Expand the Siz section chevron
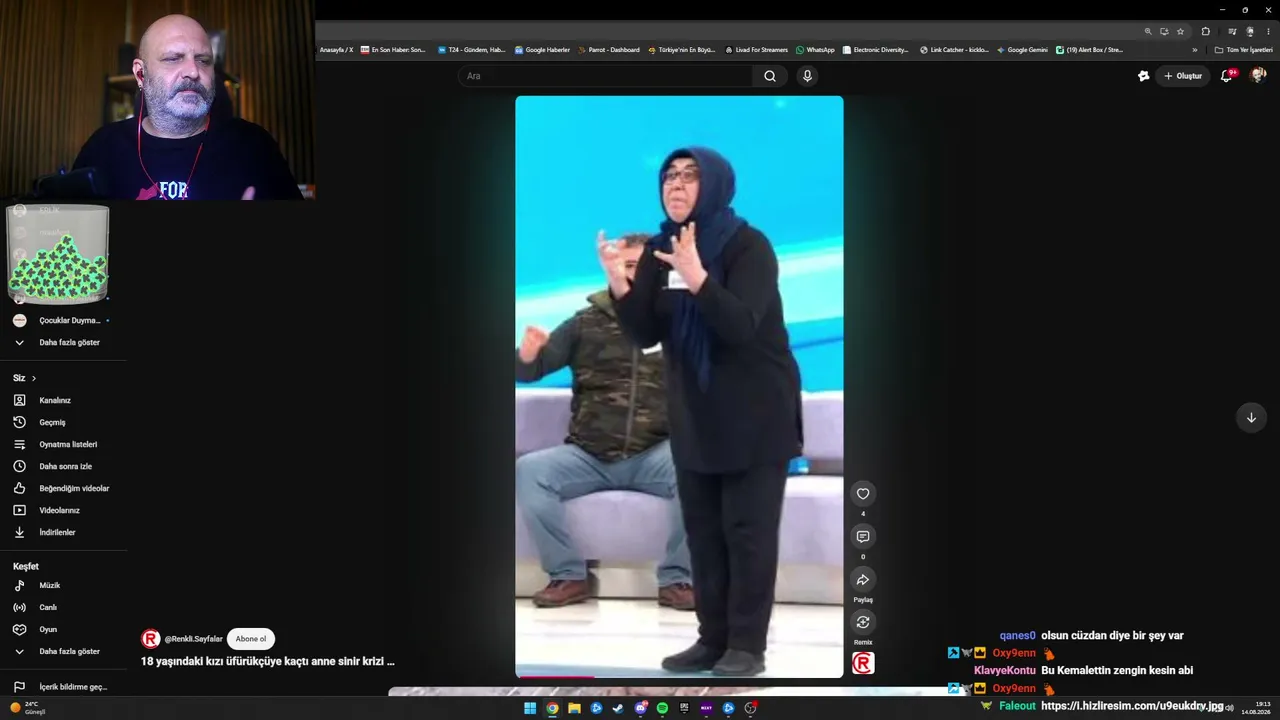1280x720 pixels. tap(34, 378)
